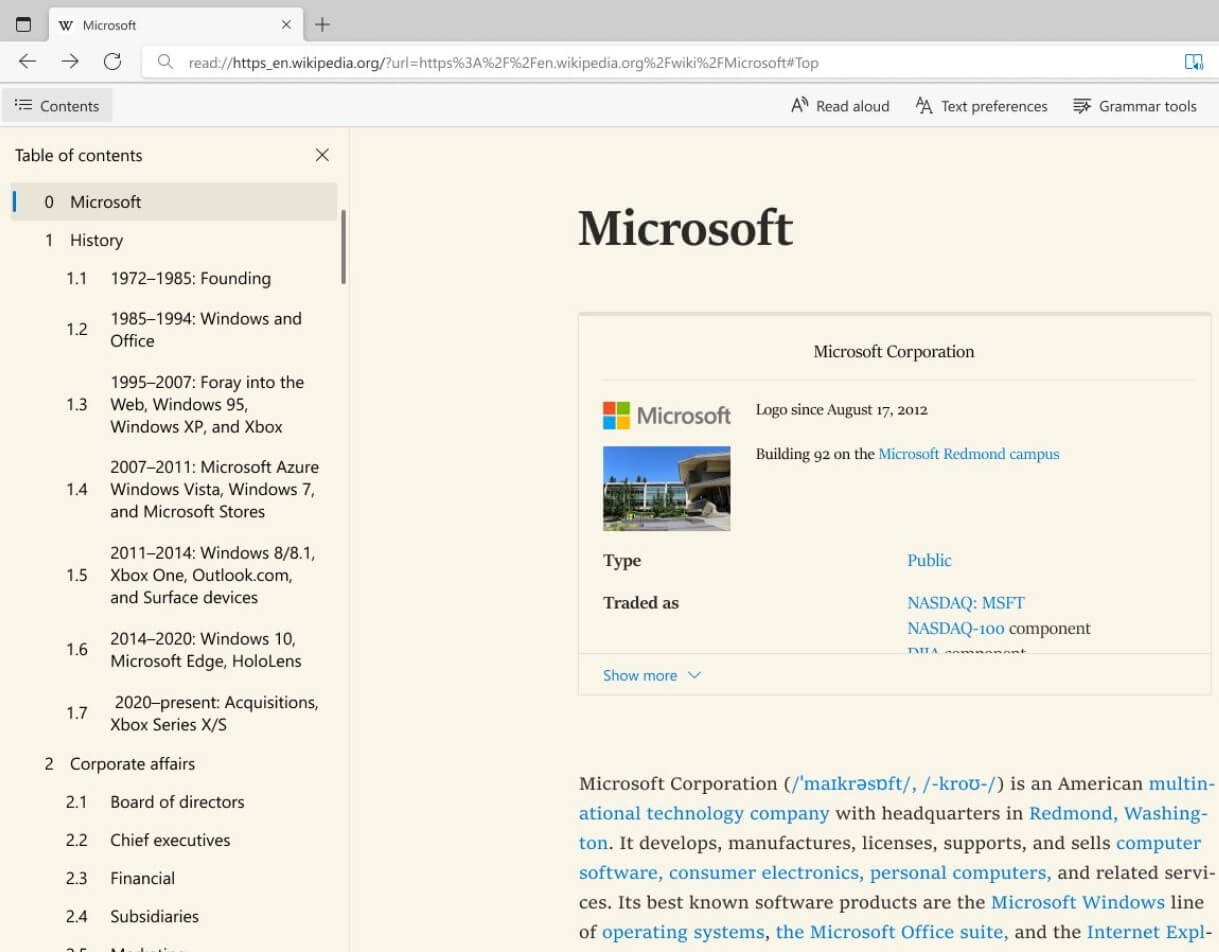Go back with the back arrow
This screenshot has height=952, width=1219.
coord(27,62)
